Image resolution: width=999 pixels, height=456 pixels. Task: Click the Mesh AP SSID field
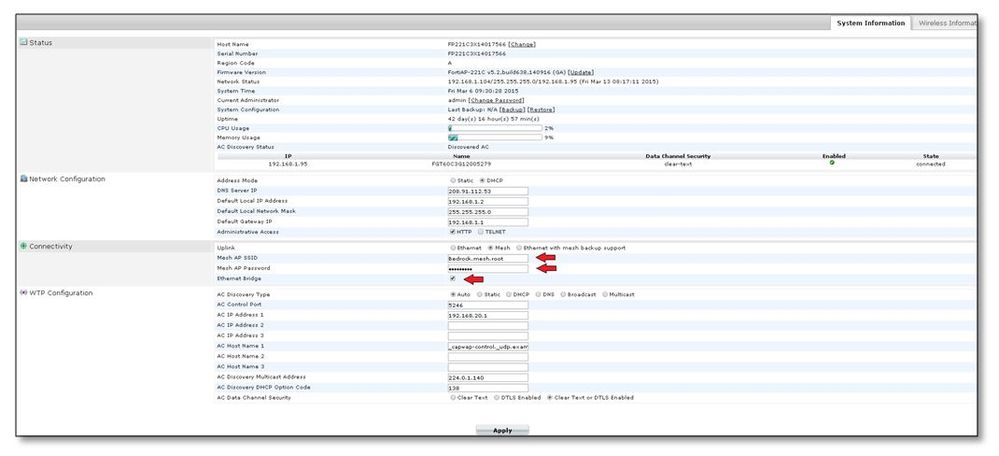pos(488,259)
